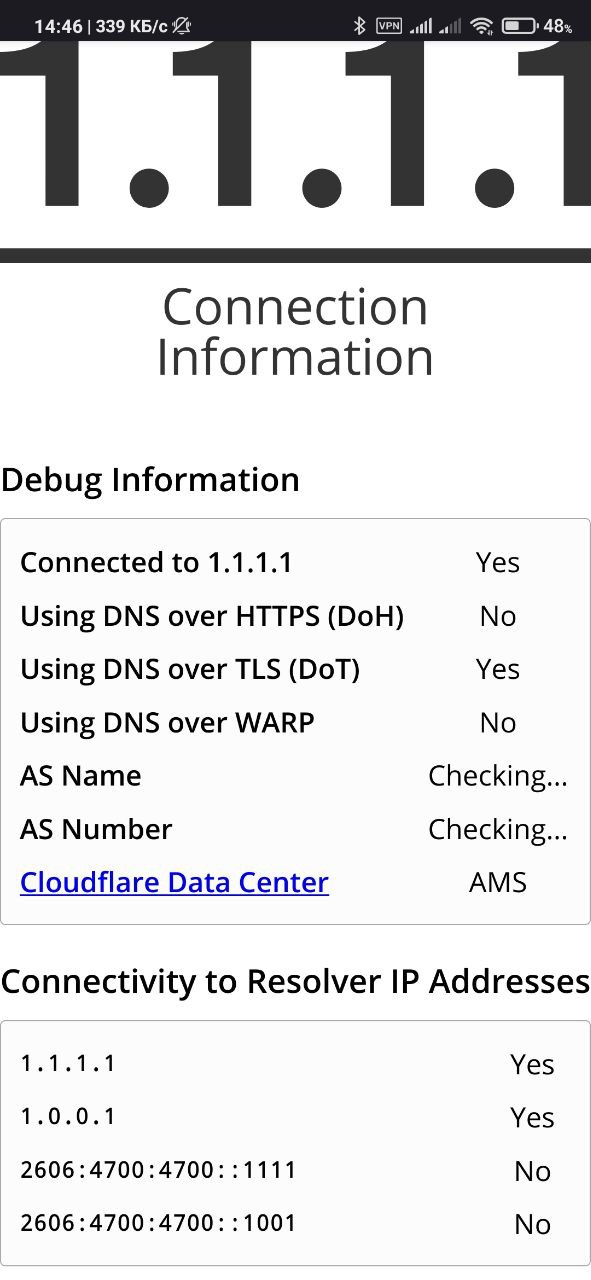Tap the VPN indicator icon
Image resolution: width=591 pixels, height=1280 pixels.
[x=389, y=26]
